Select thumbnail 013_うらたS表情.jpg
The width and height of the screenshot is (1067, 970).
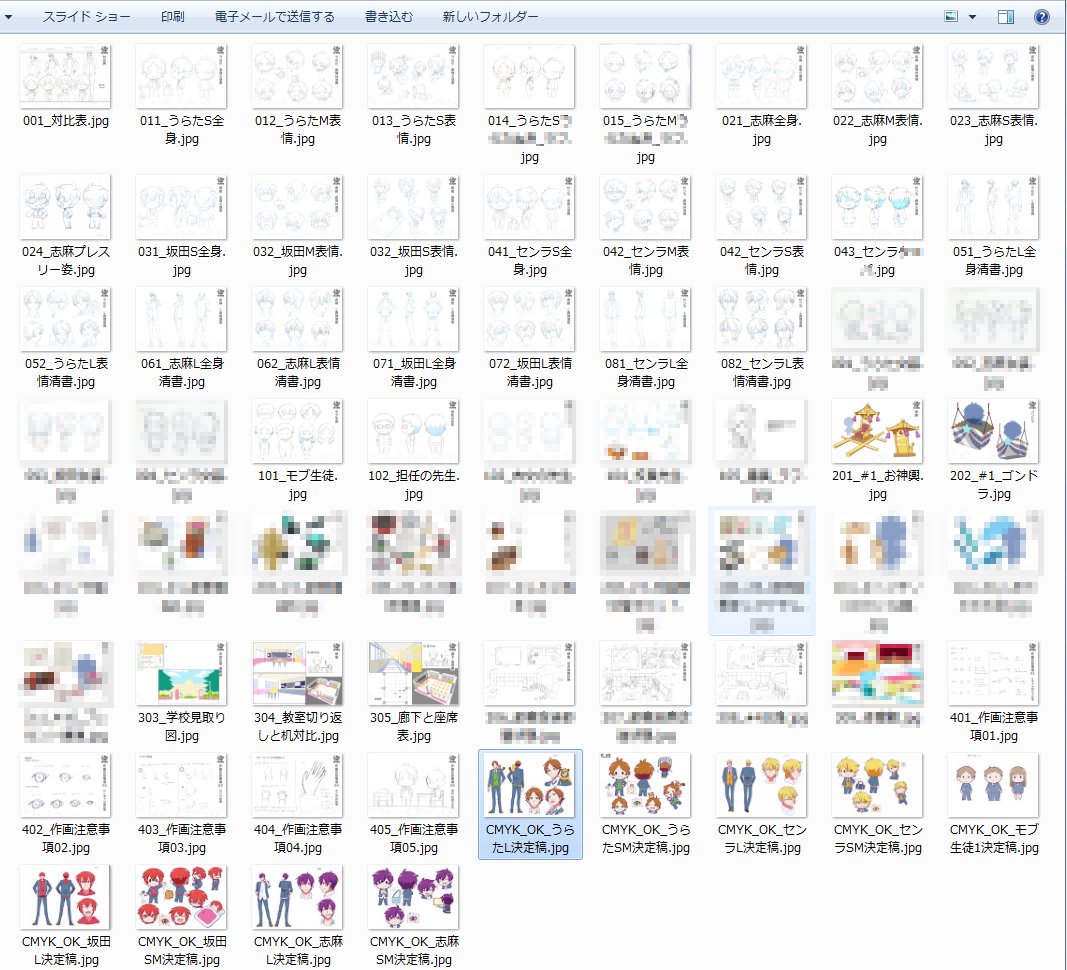pos(414,77)
